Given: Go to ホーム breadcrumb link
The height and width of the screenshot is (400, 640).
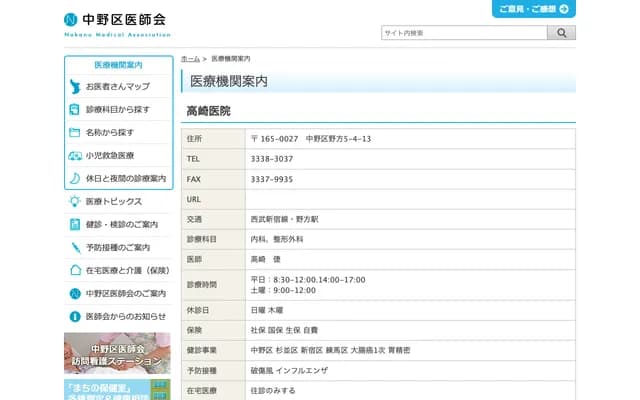Looking at the screenshot, I should pos(190,60).
